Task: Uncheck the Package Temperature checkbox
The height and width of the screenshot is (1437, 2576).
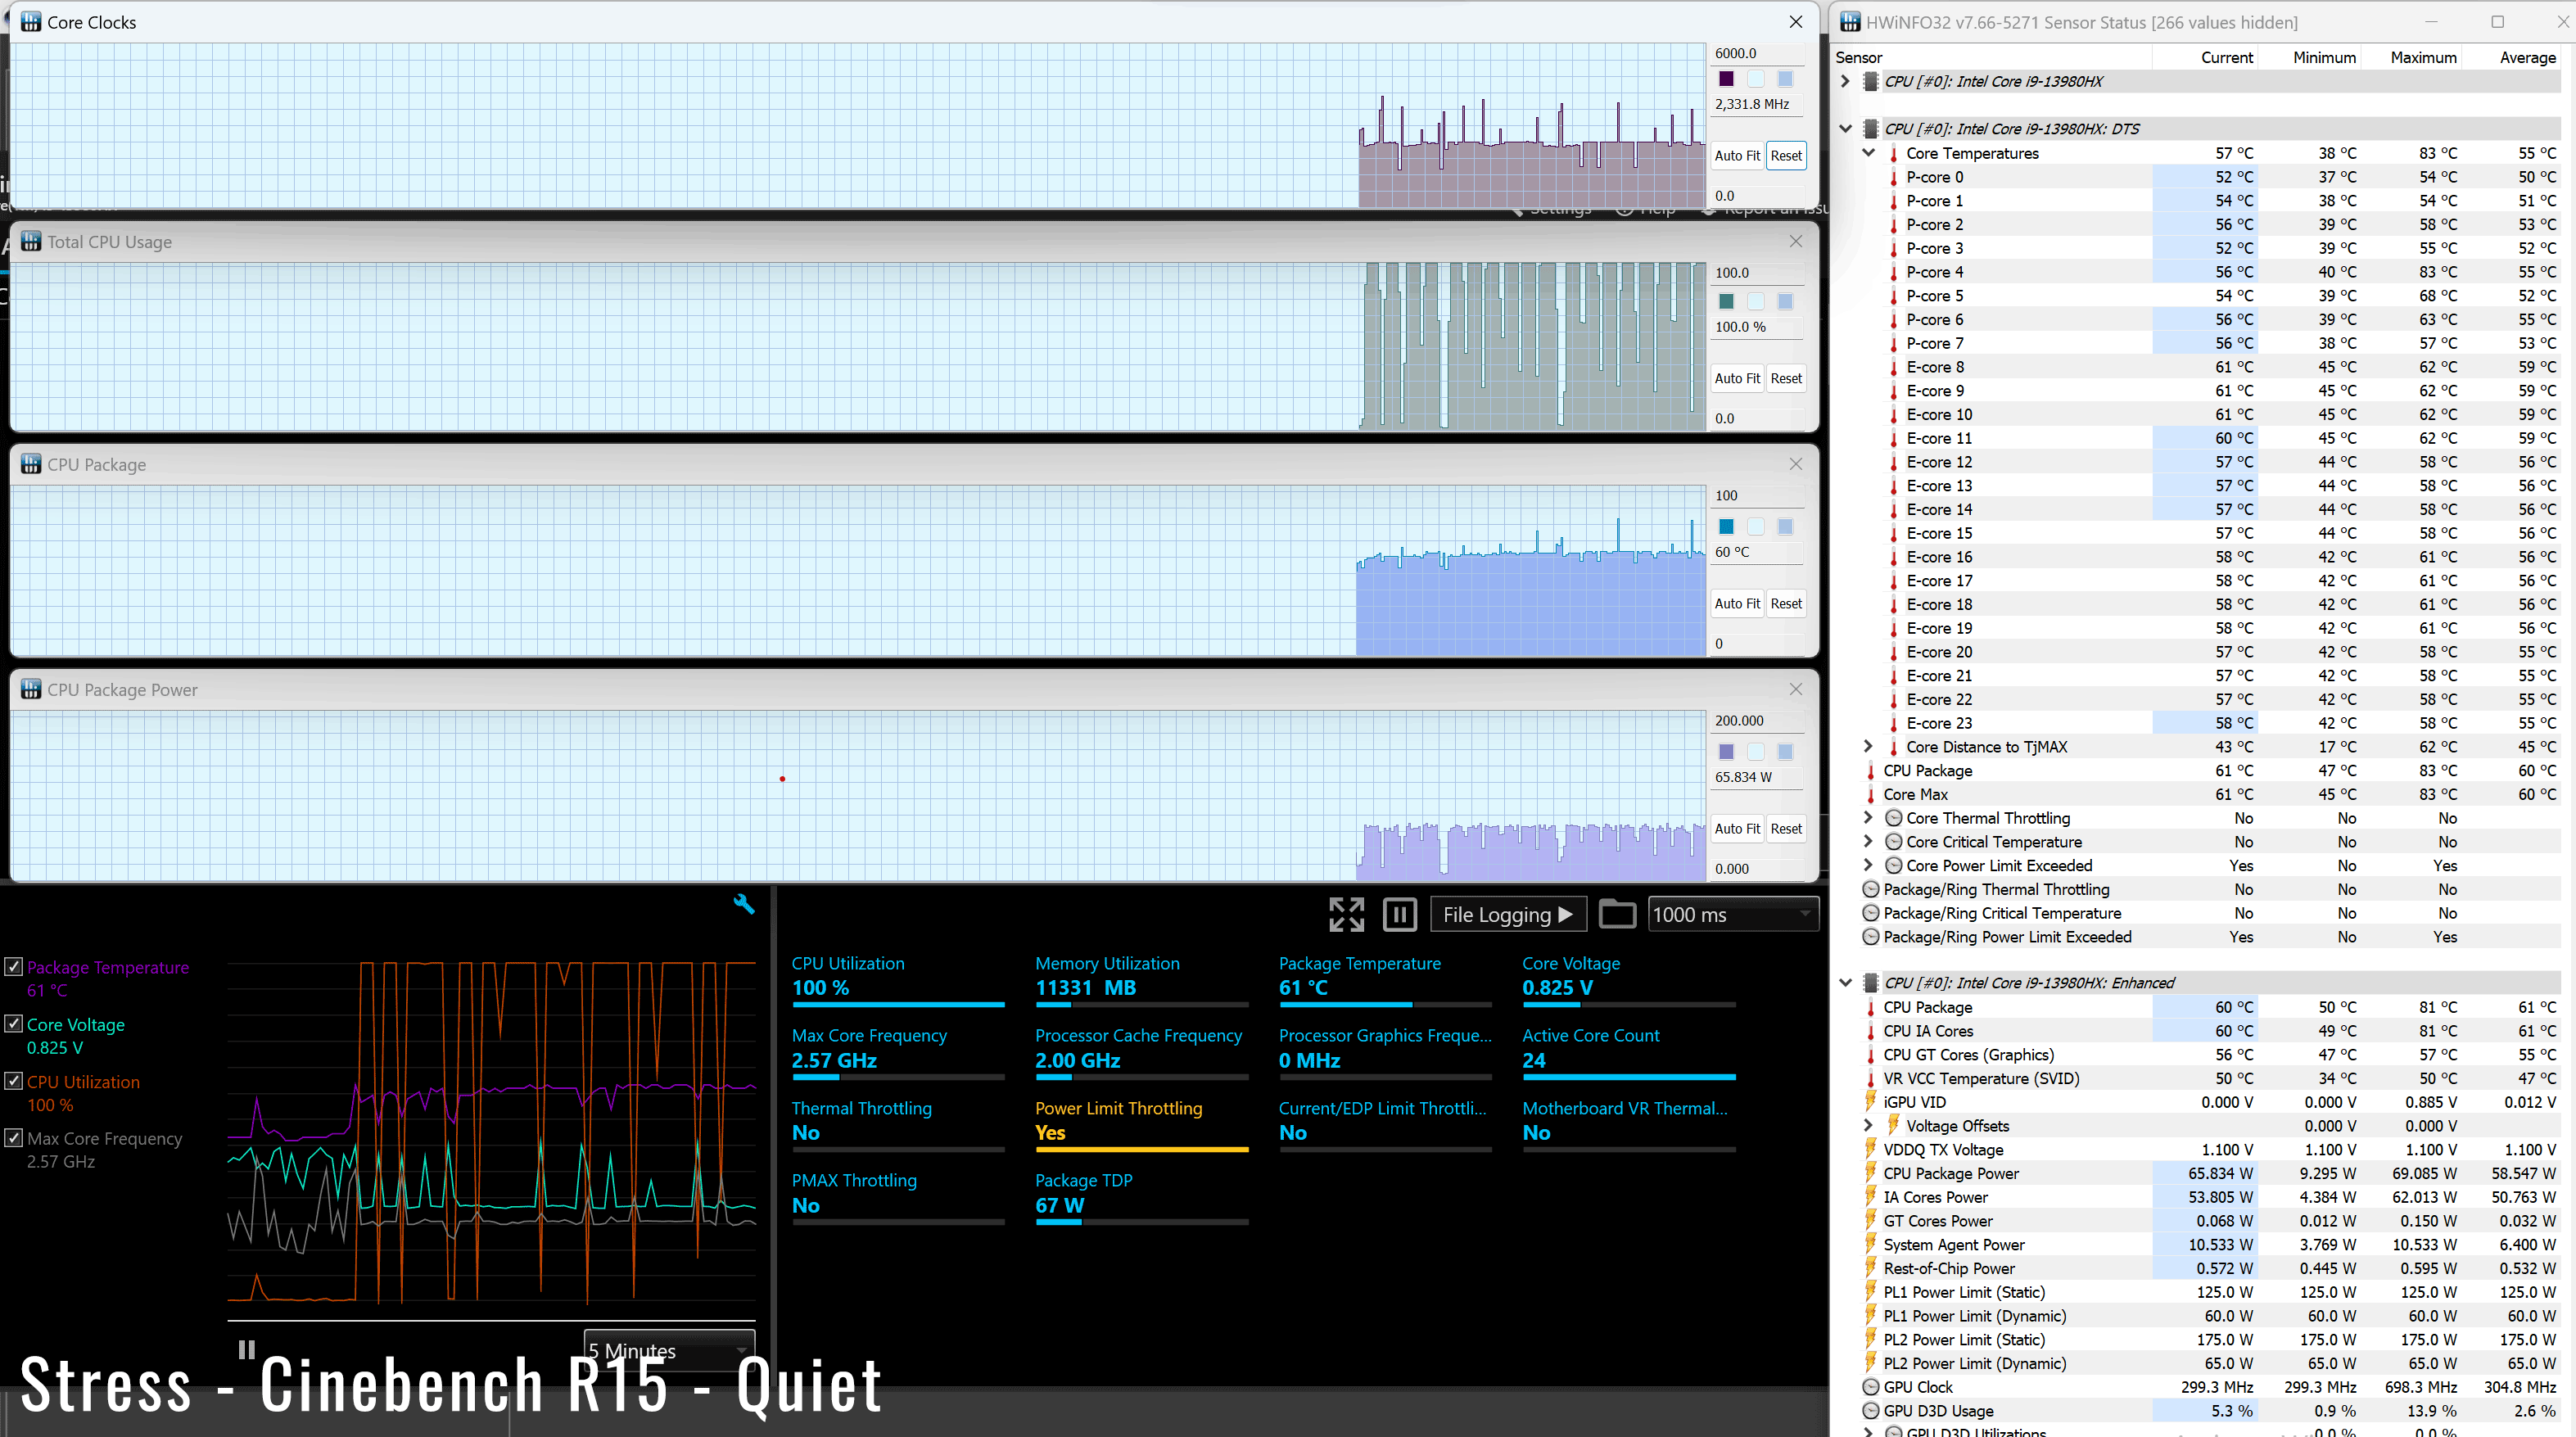Action: [14, 967]
